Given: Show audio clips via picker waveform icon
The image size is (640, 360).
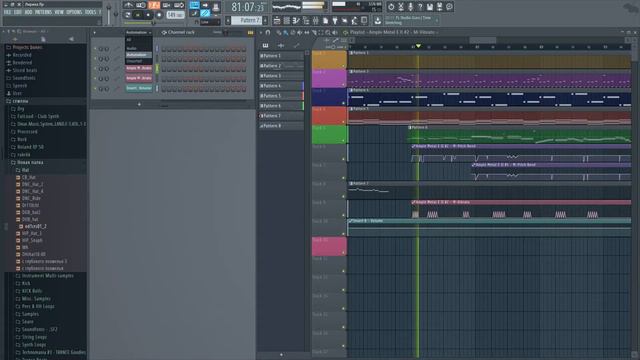Looking at the screenshot, I should (281, 45).
